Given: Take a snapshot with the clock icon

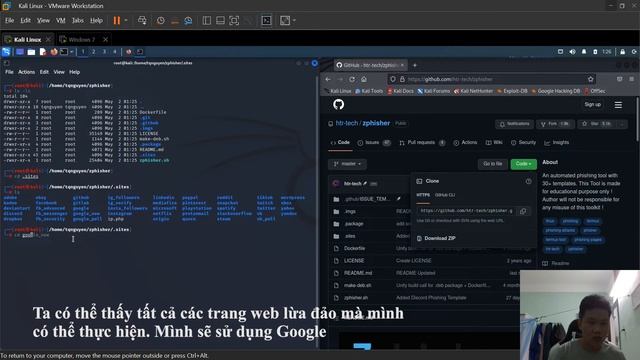Looking at the screenshot, I should [161, 20].
